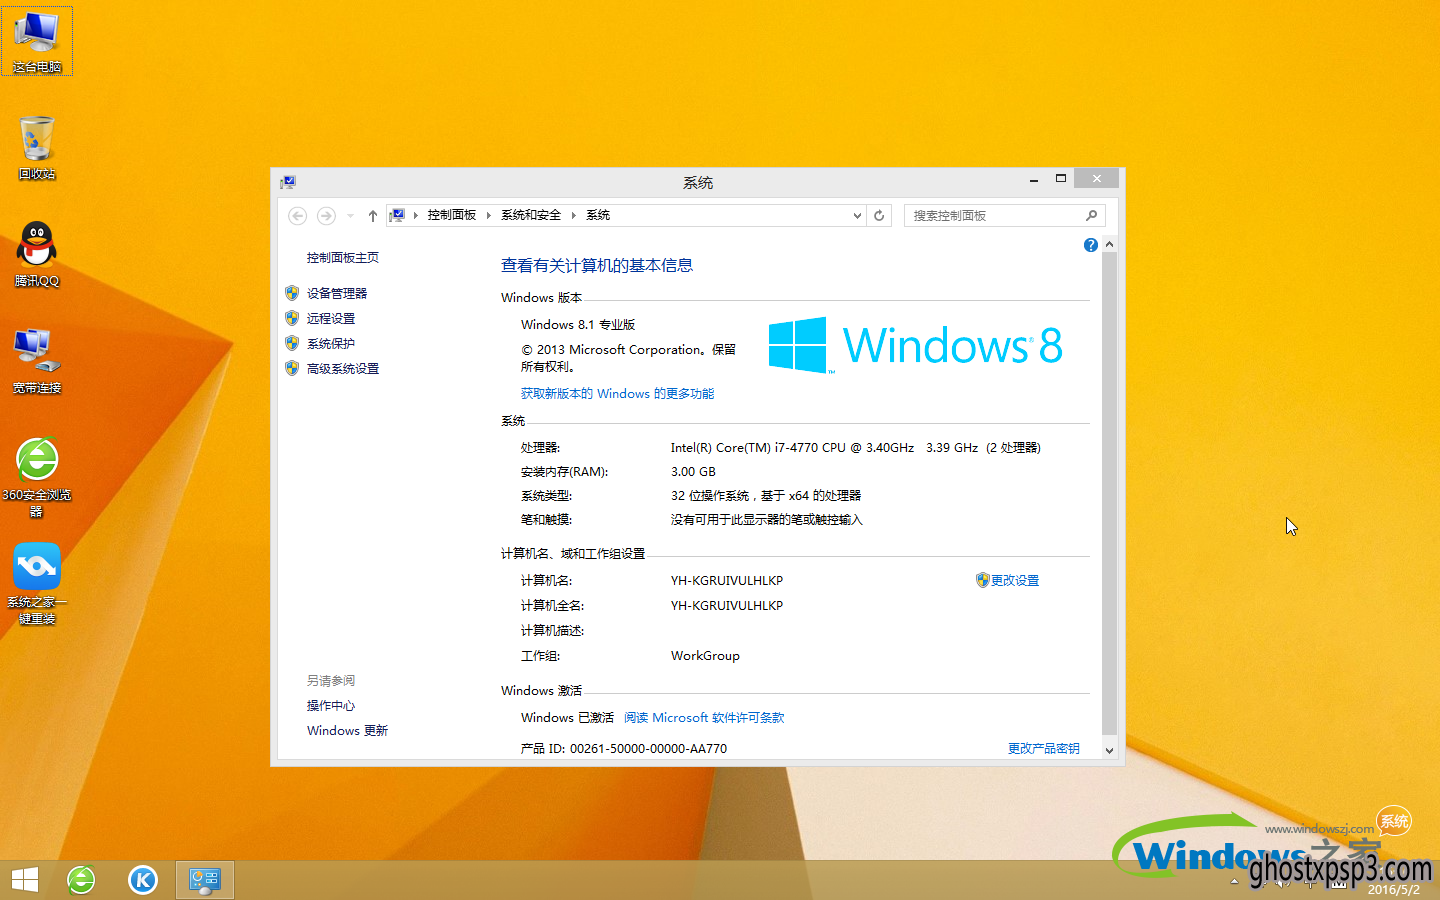Open 360 browser from the taskbar
Screen dimensions: 1440x900
pyautogui.click(x=81, y=880)
